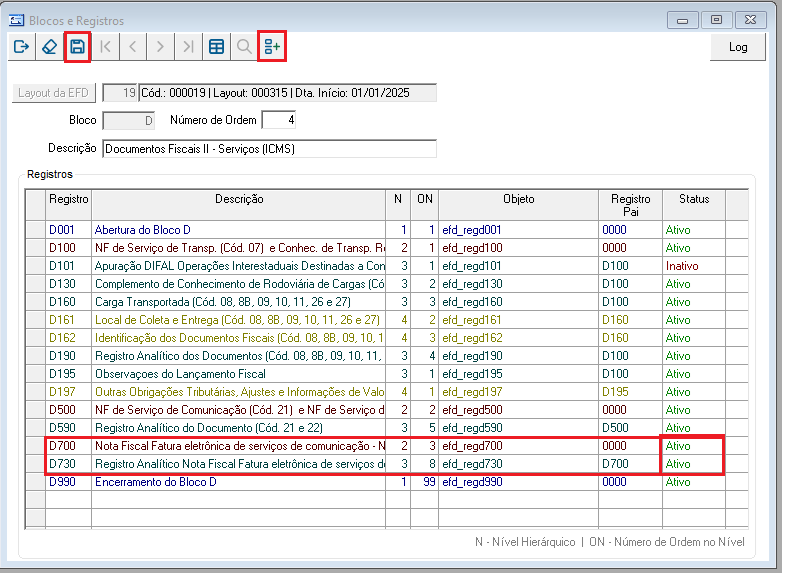Select the D101 registro cell

pos(69,266)
